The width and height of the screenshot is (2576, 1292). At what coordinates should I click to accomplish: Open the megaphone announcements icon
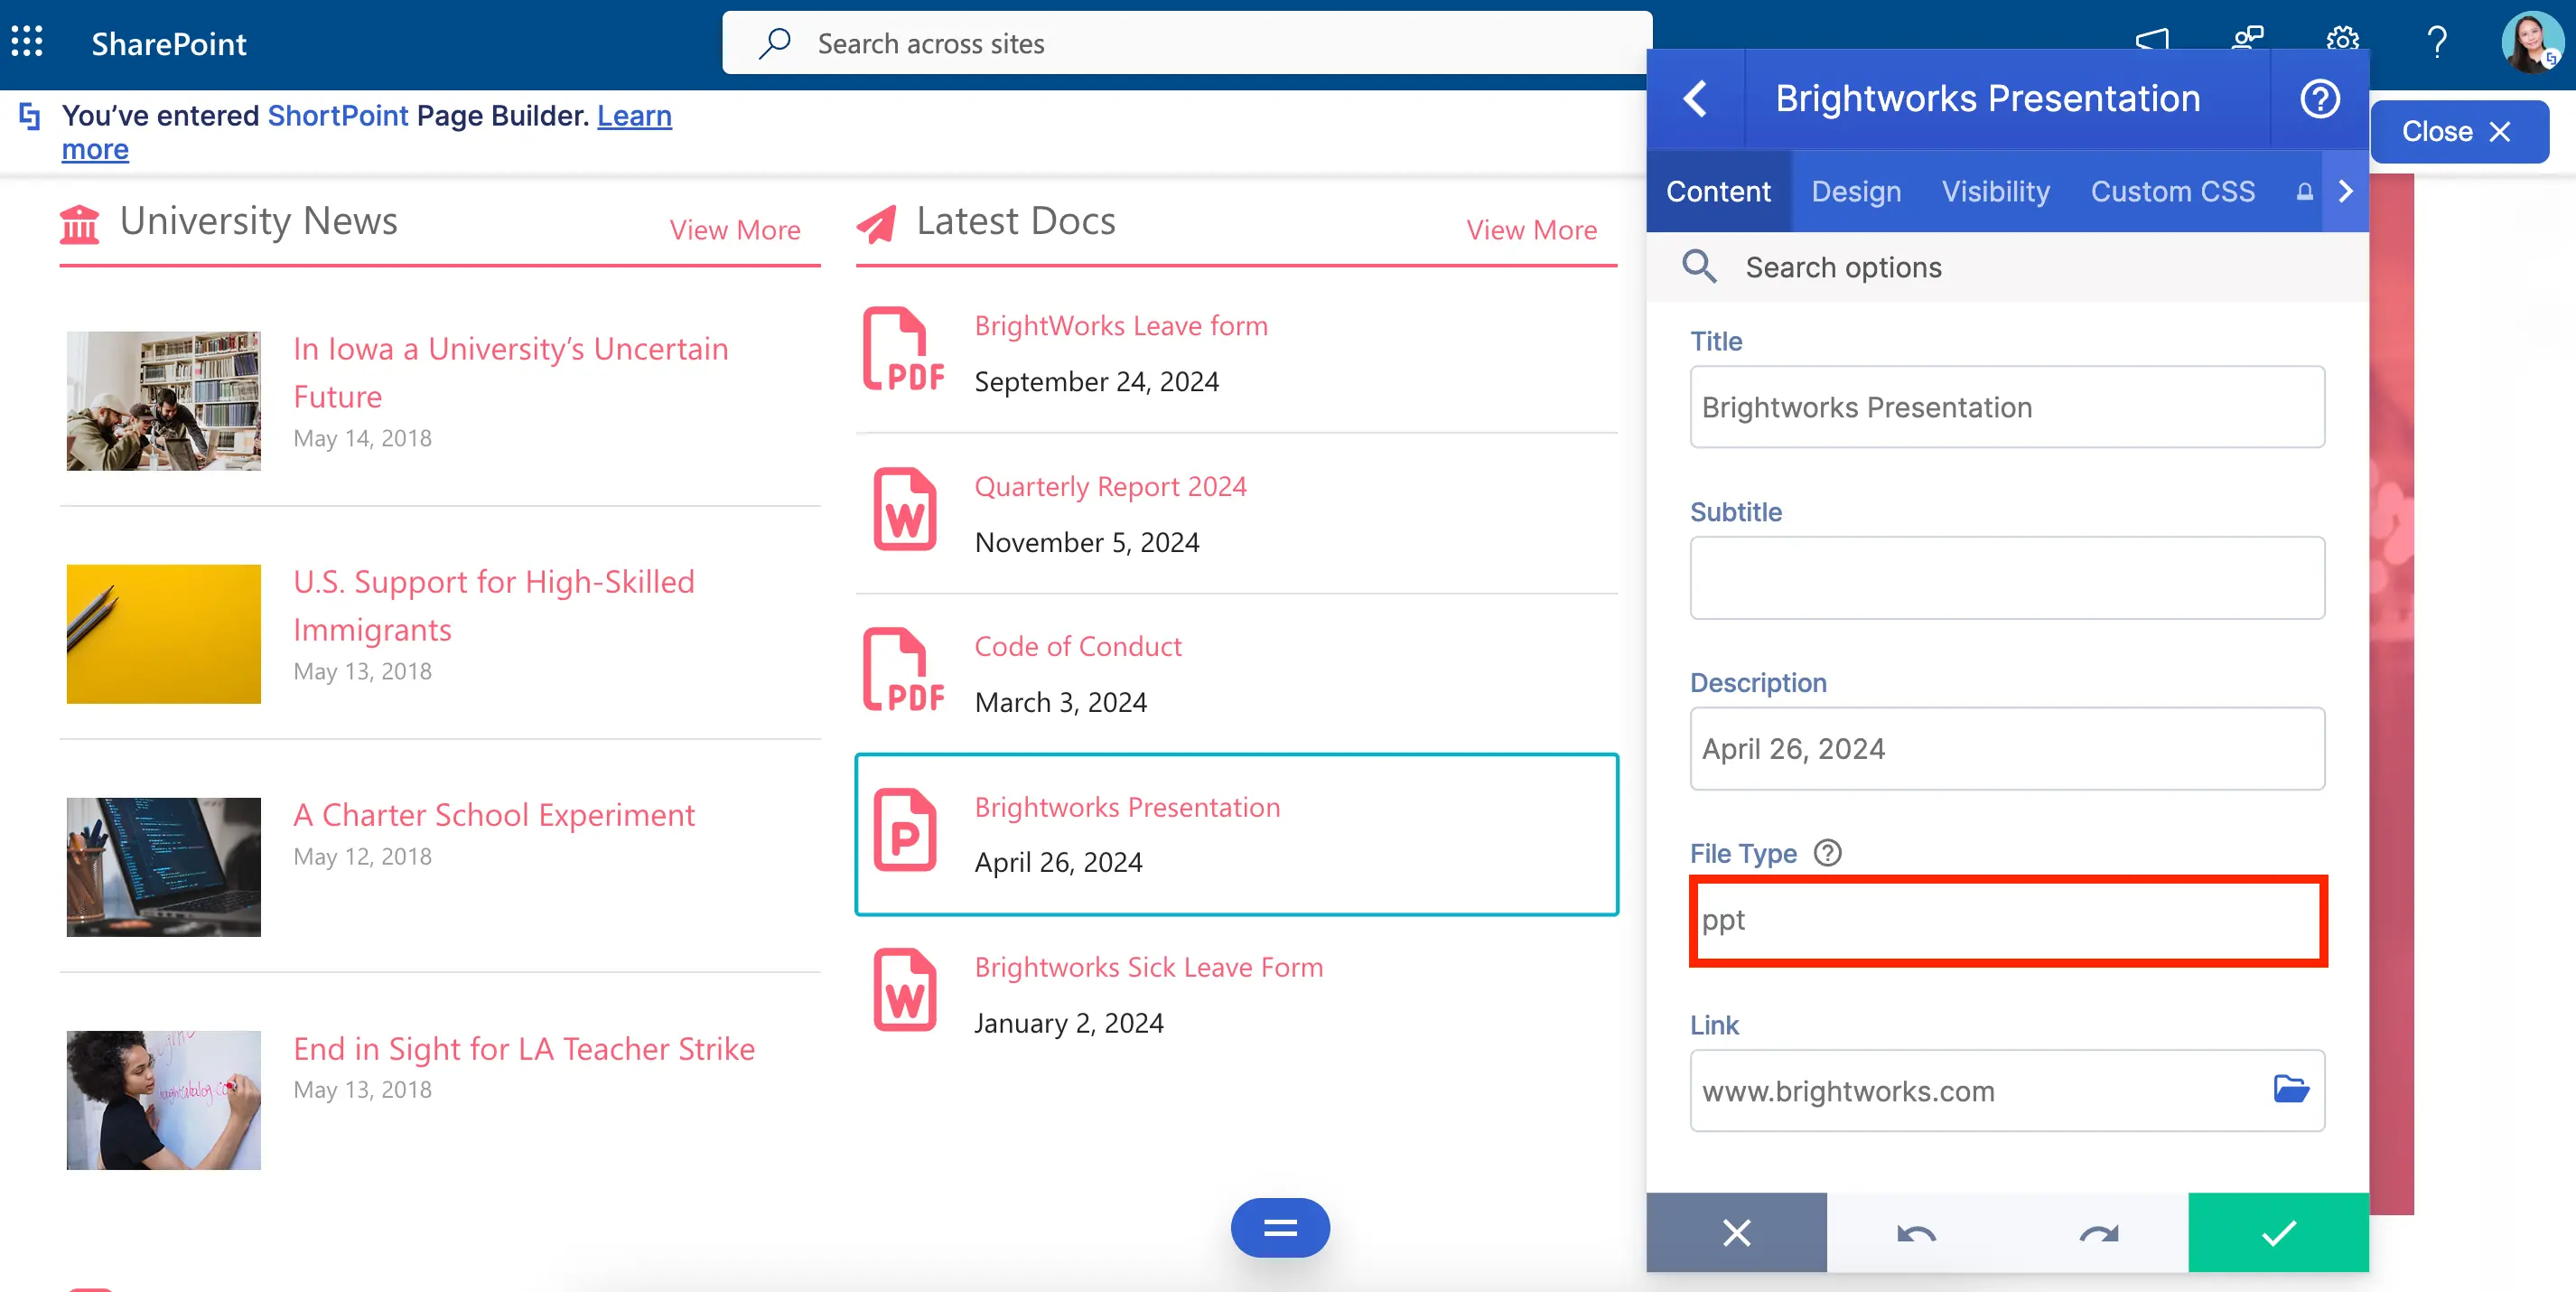click(2152, 40)
